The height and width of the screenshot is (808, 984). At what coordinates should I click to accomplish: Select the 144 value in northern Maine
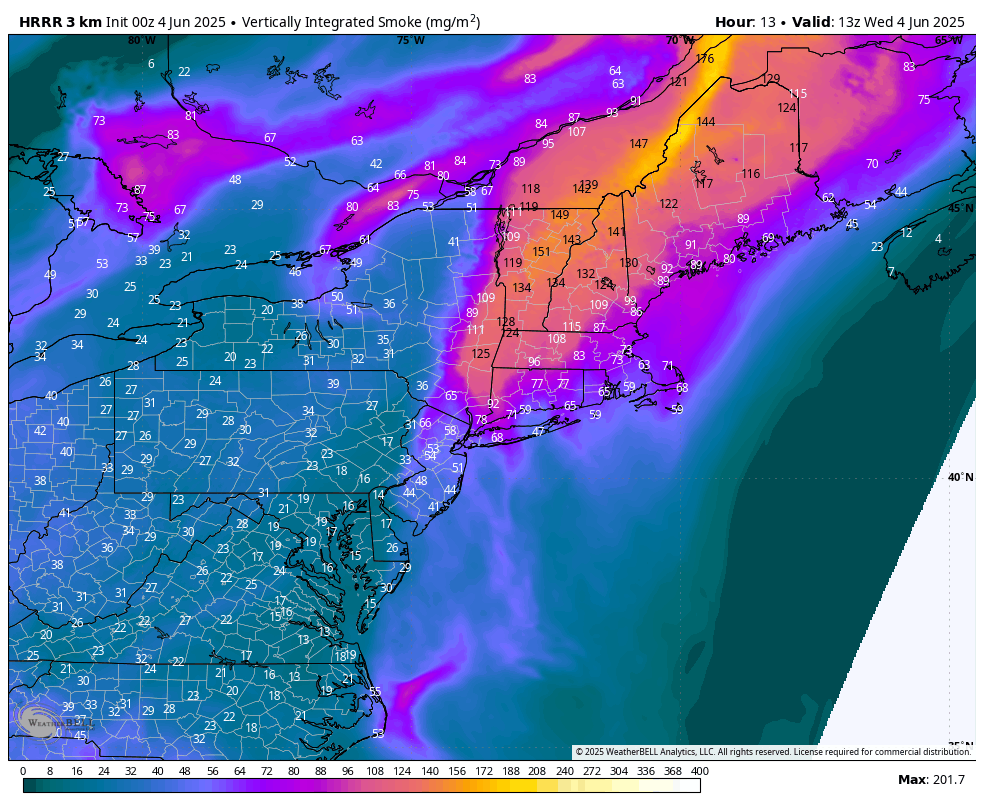[706, 122]
